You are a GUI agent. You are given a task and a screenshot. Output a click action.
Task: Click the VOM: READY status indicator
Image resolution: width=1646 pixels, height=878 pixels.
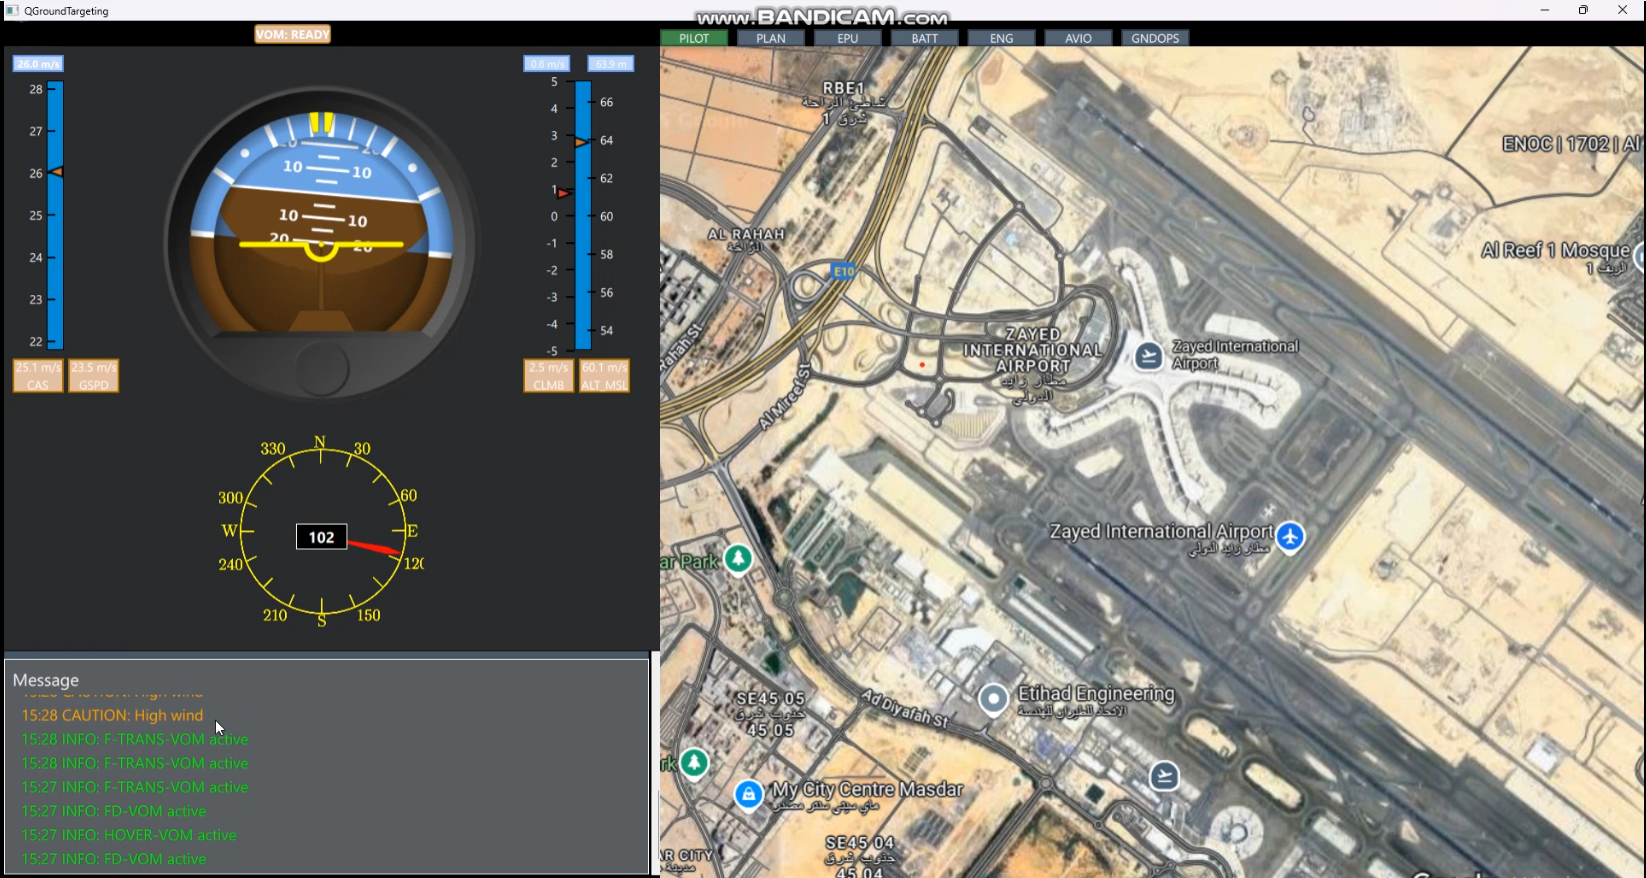point(292,34)
